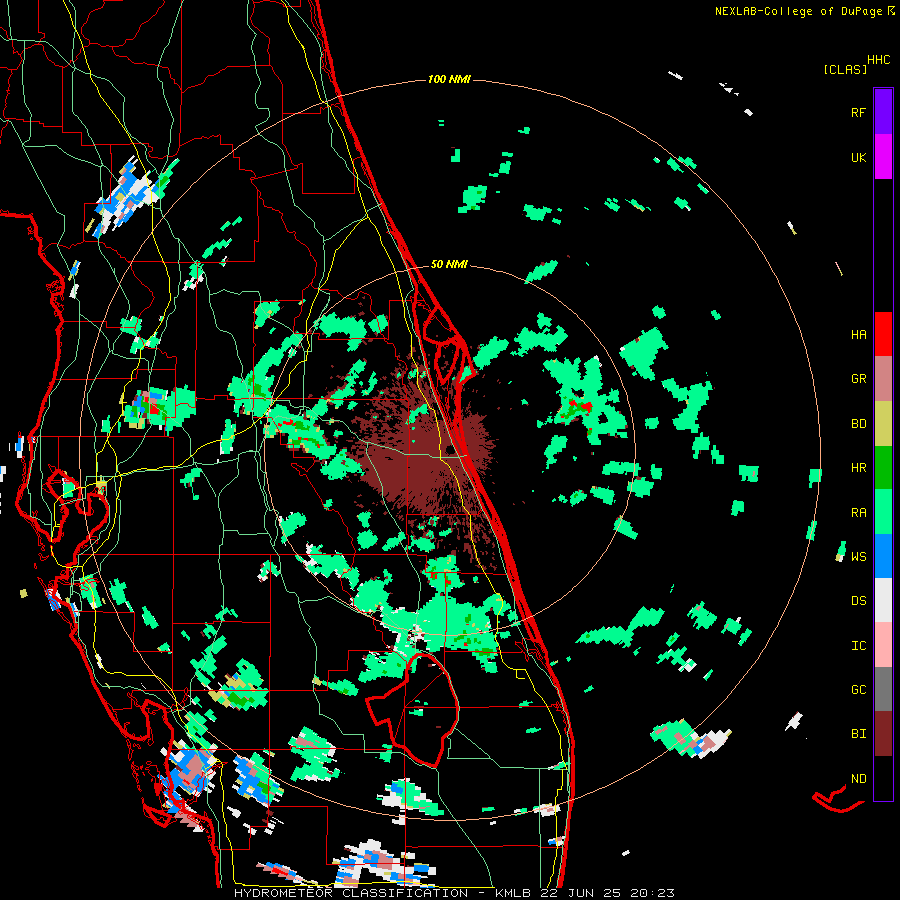Click the HHC product label
Image resolution: width=900 pixels, height=900 pixels.
(x=878, y=60)
